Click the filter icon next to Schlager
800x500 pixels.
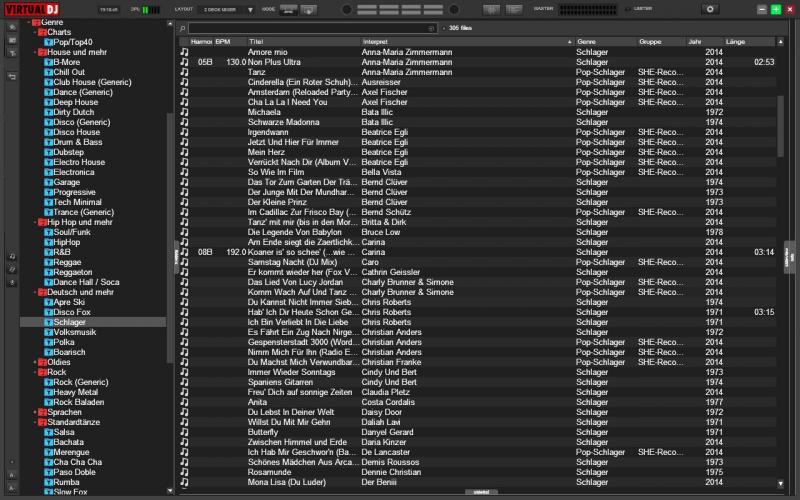(48, 322)
